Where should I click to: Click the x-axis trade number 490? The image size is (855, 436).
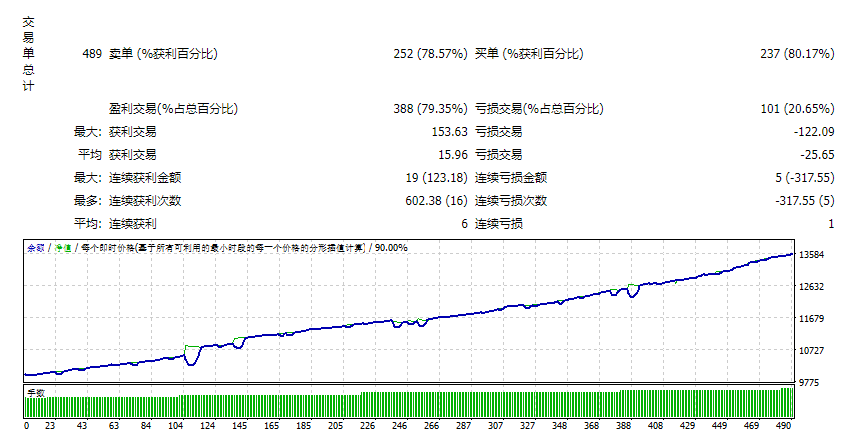[784, 426]
